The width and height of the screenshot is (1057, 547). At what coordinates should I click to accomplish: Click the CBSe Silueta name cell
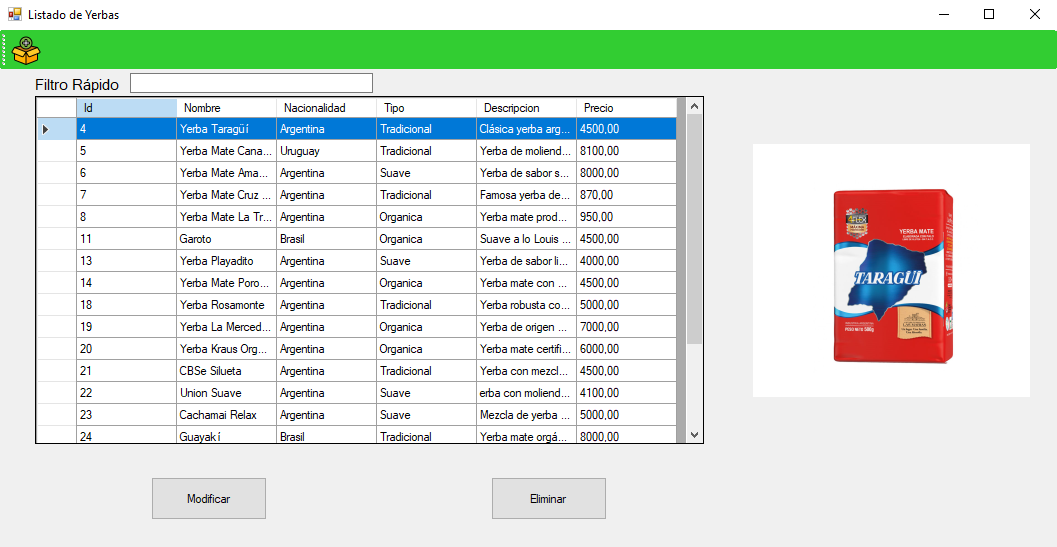coord(226,371)
